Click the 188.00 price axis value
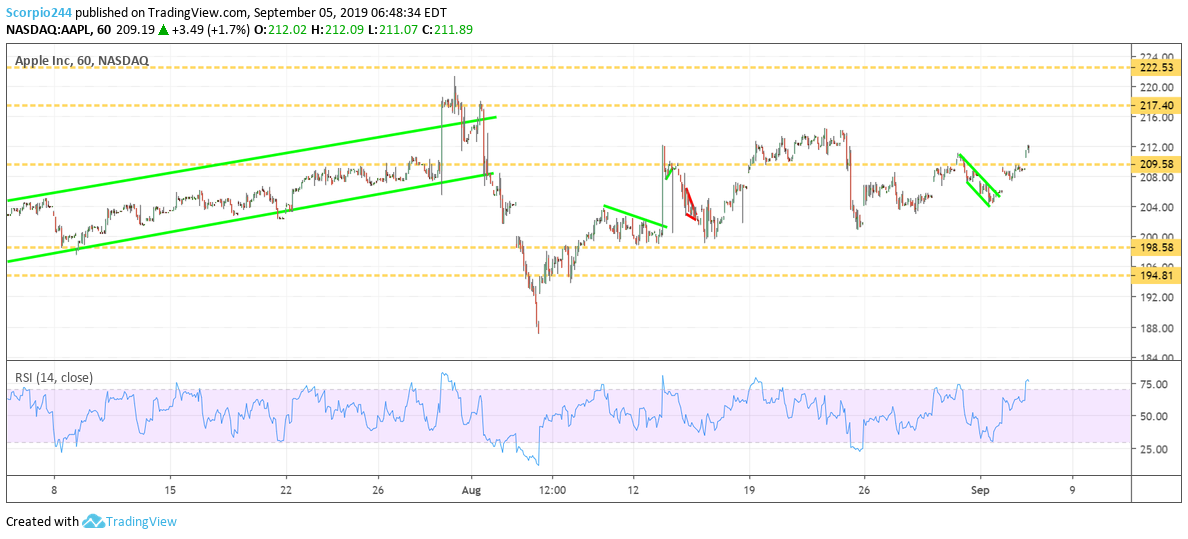 click(1158, 328)
